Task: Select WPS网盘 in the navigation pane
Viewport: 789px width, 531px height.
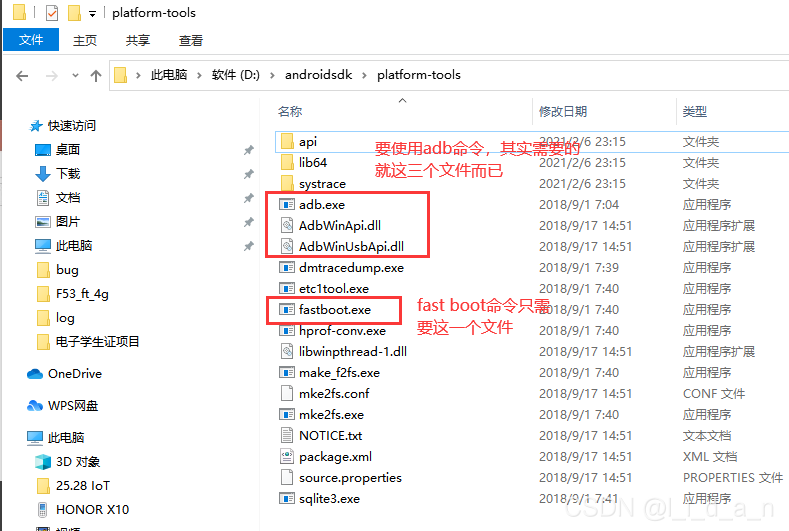Action: [72, 406]
